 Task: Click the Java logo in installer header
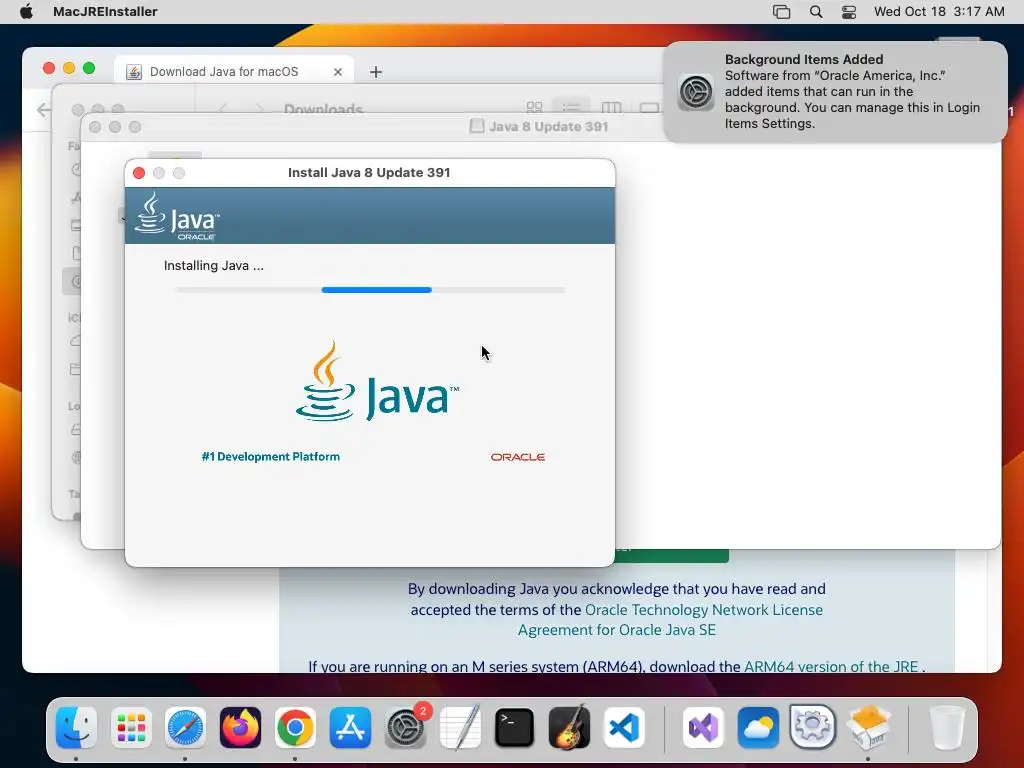click(x=177, y=216)
